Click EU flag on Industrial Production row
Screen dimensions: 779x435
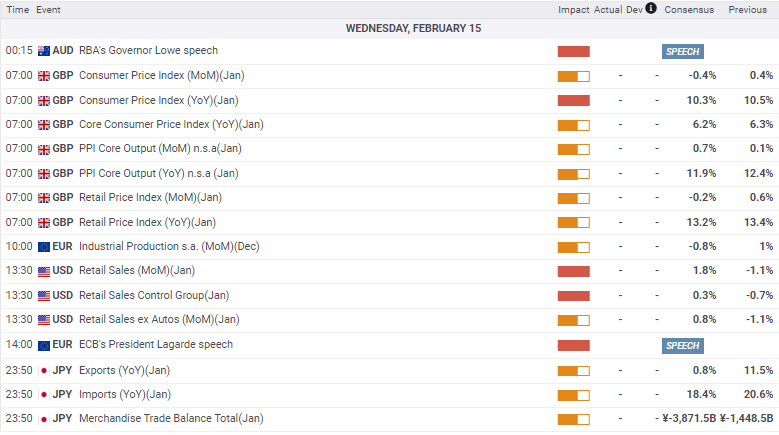(44, 247)
